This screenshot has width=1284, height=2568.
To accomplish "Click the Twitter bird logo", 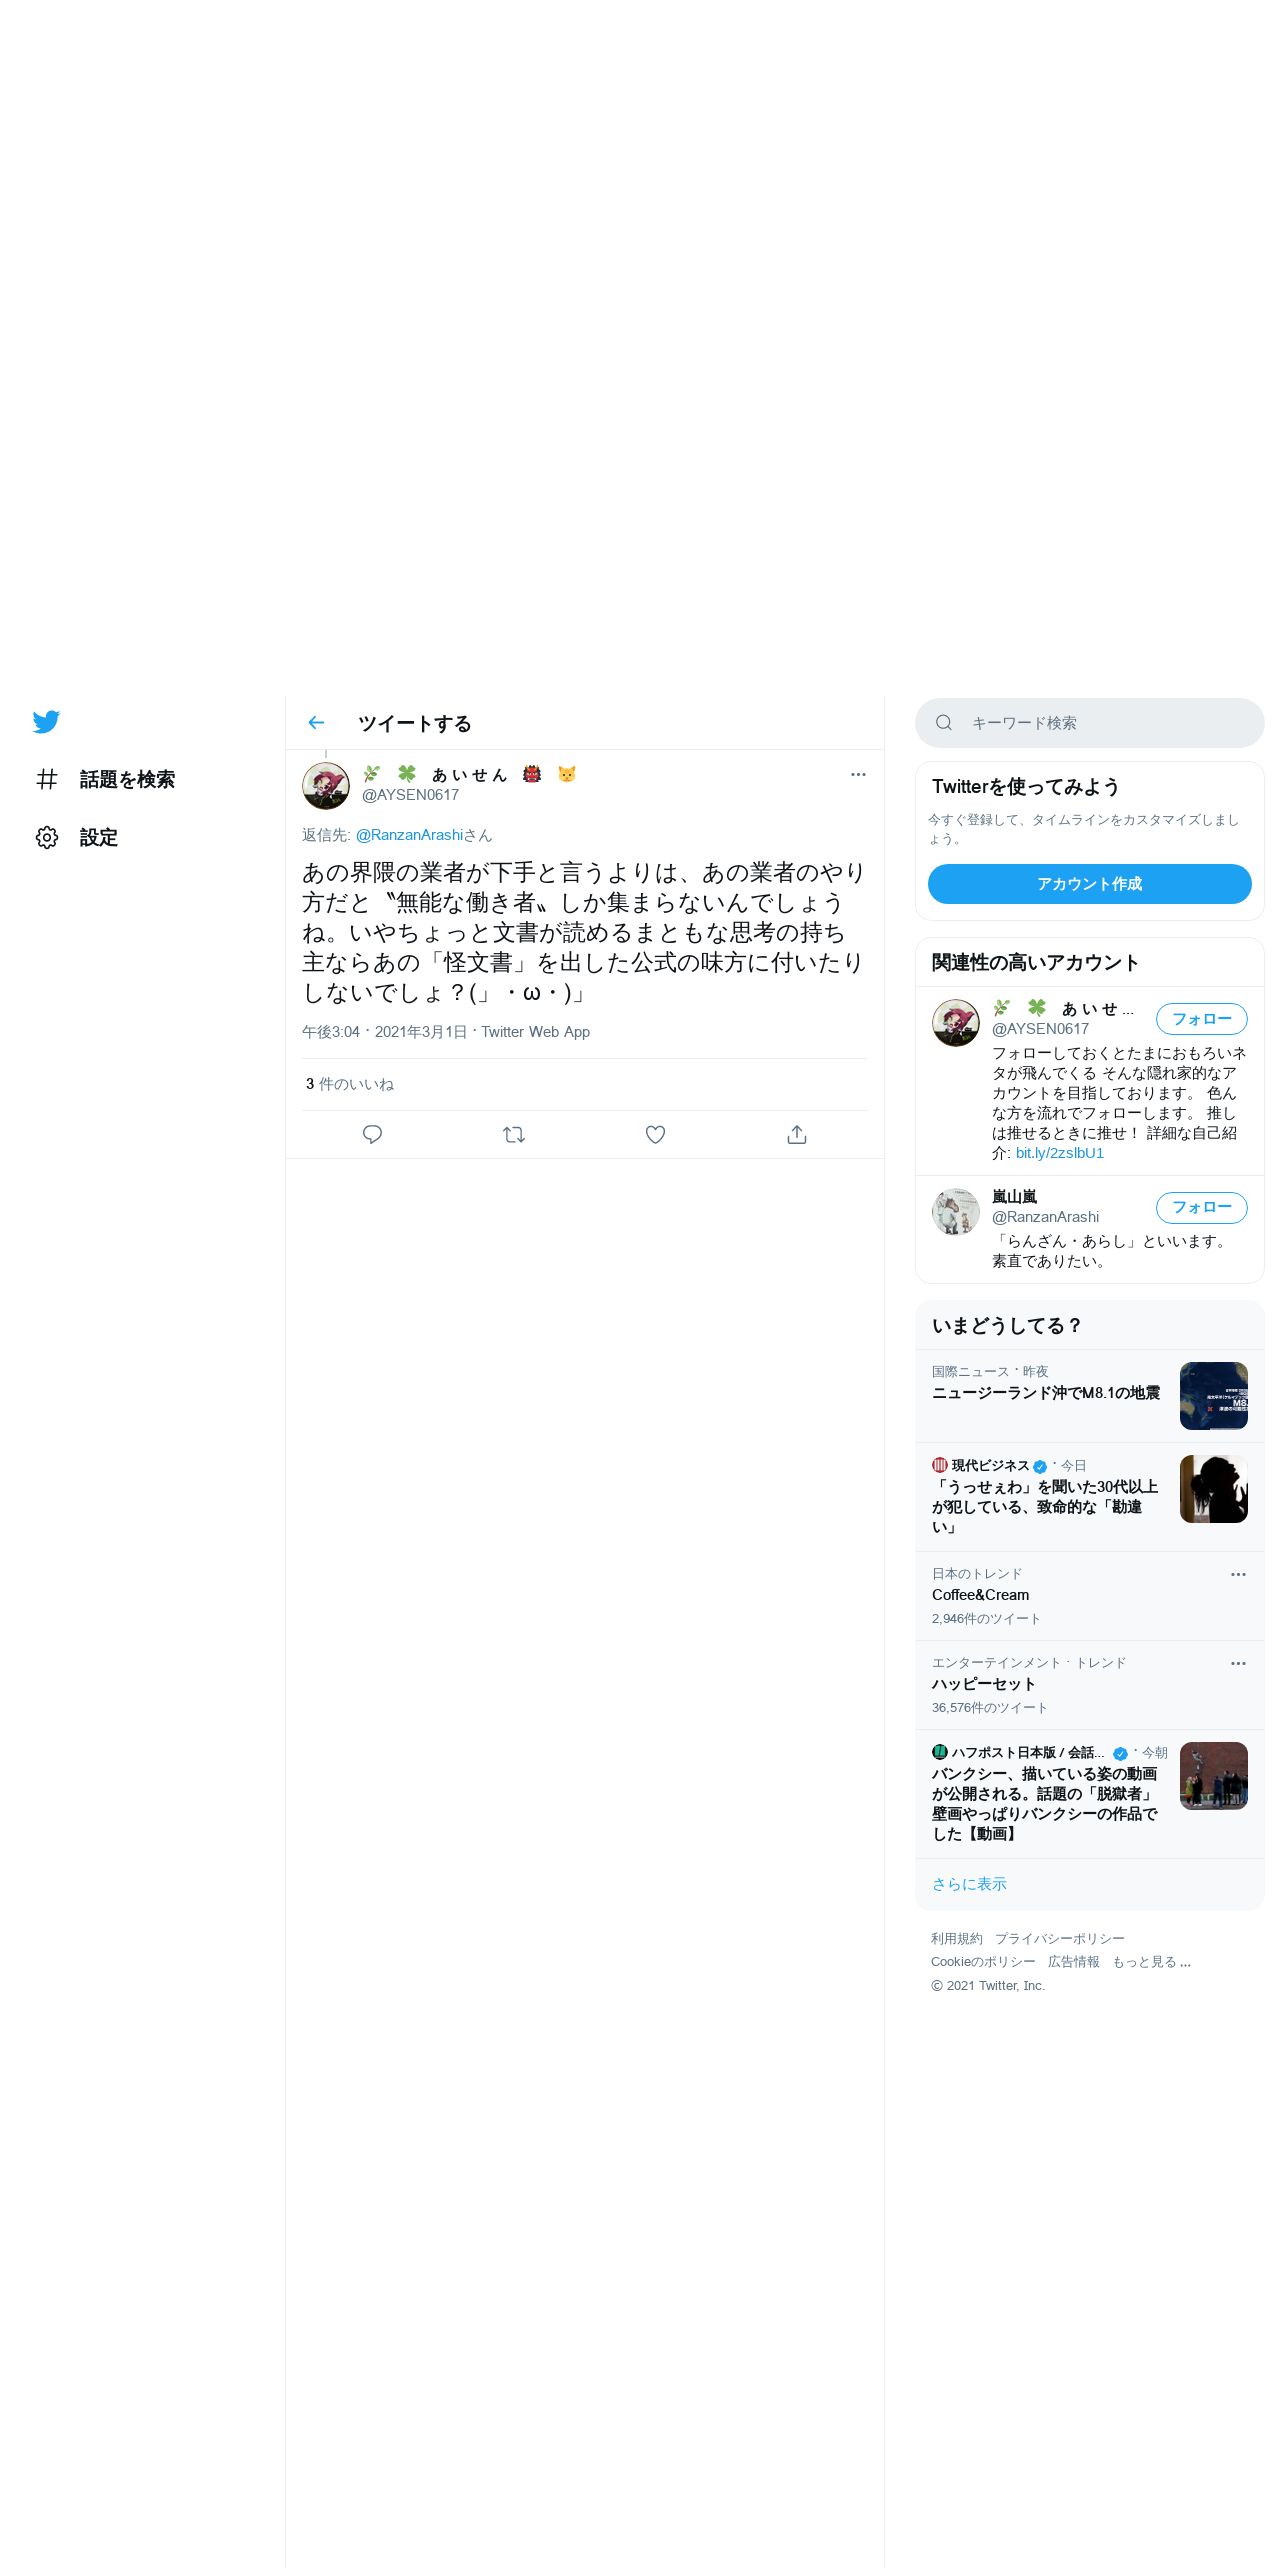I will coord(46,722).
